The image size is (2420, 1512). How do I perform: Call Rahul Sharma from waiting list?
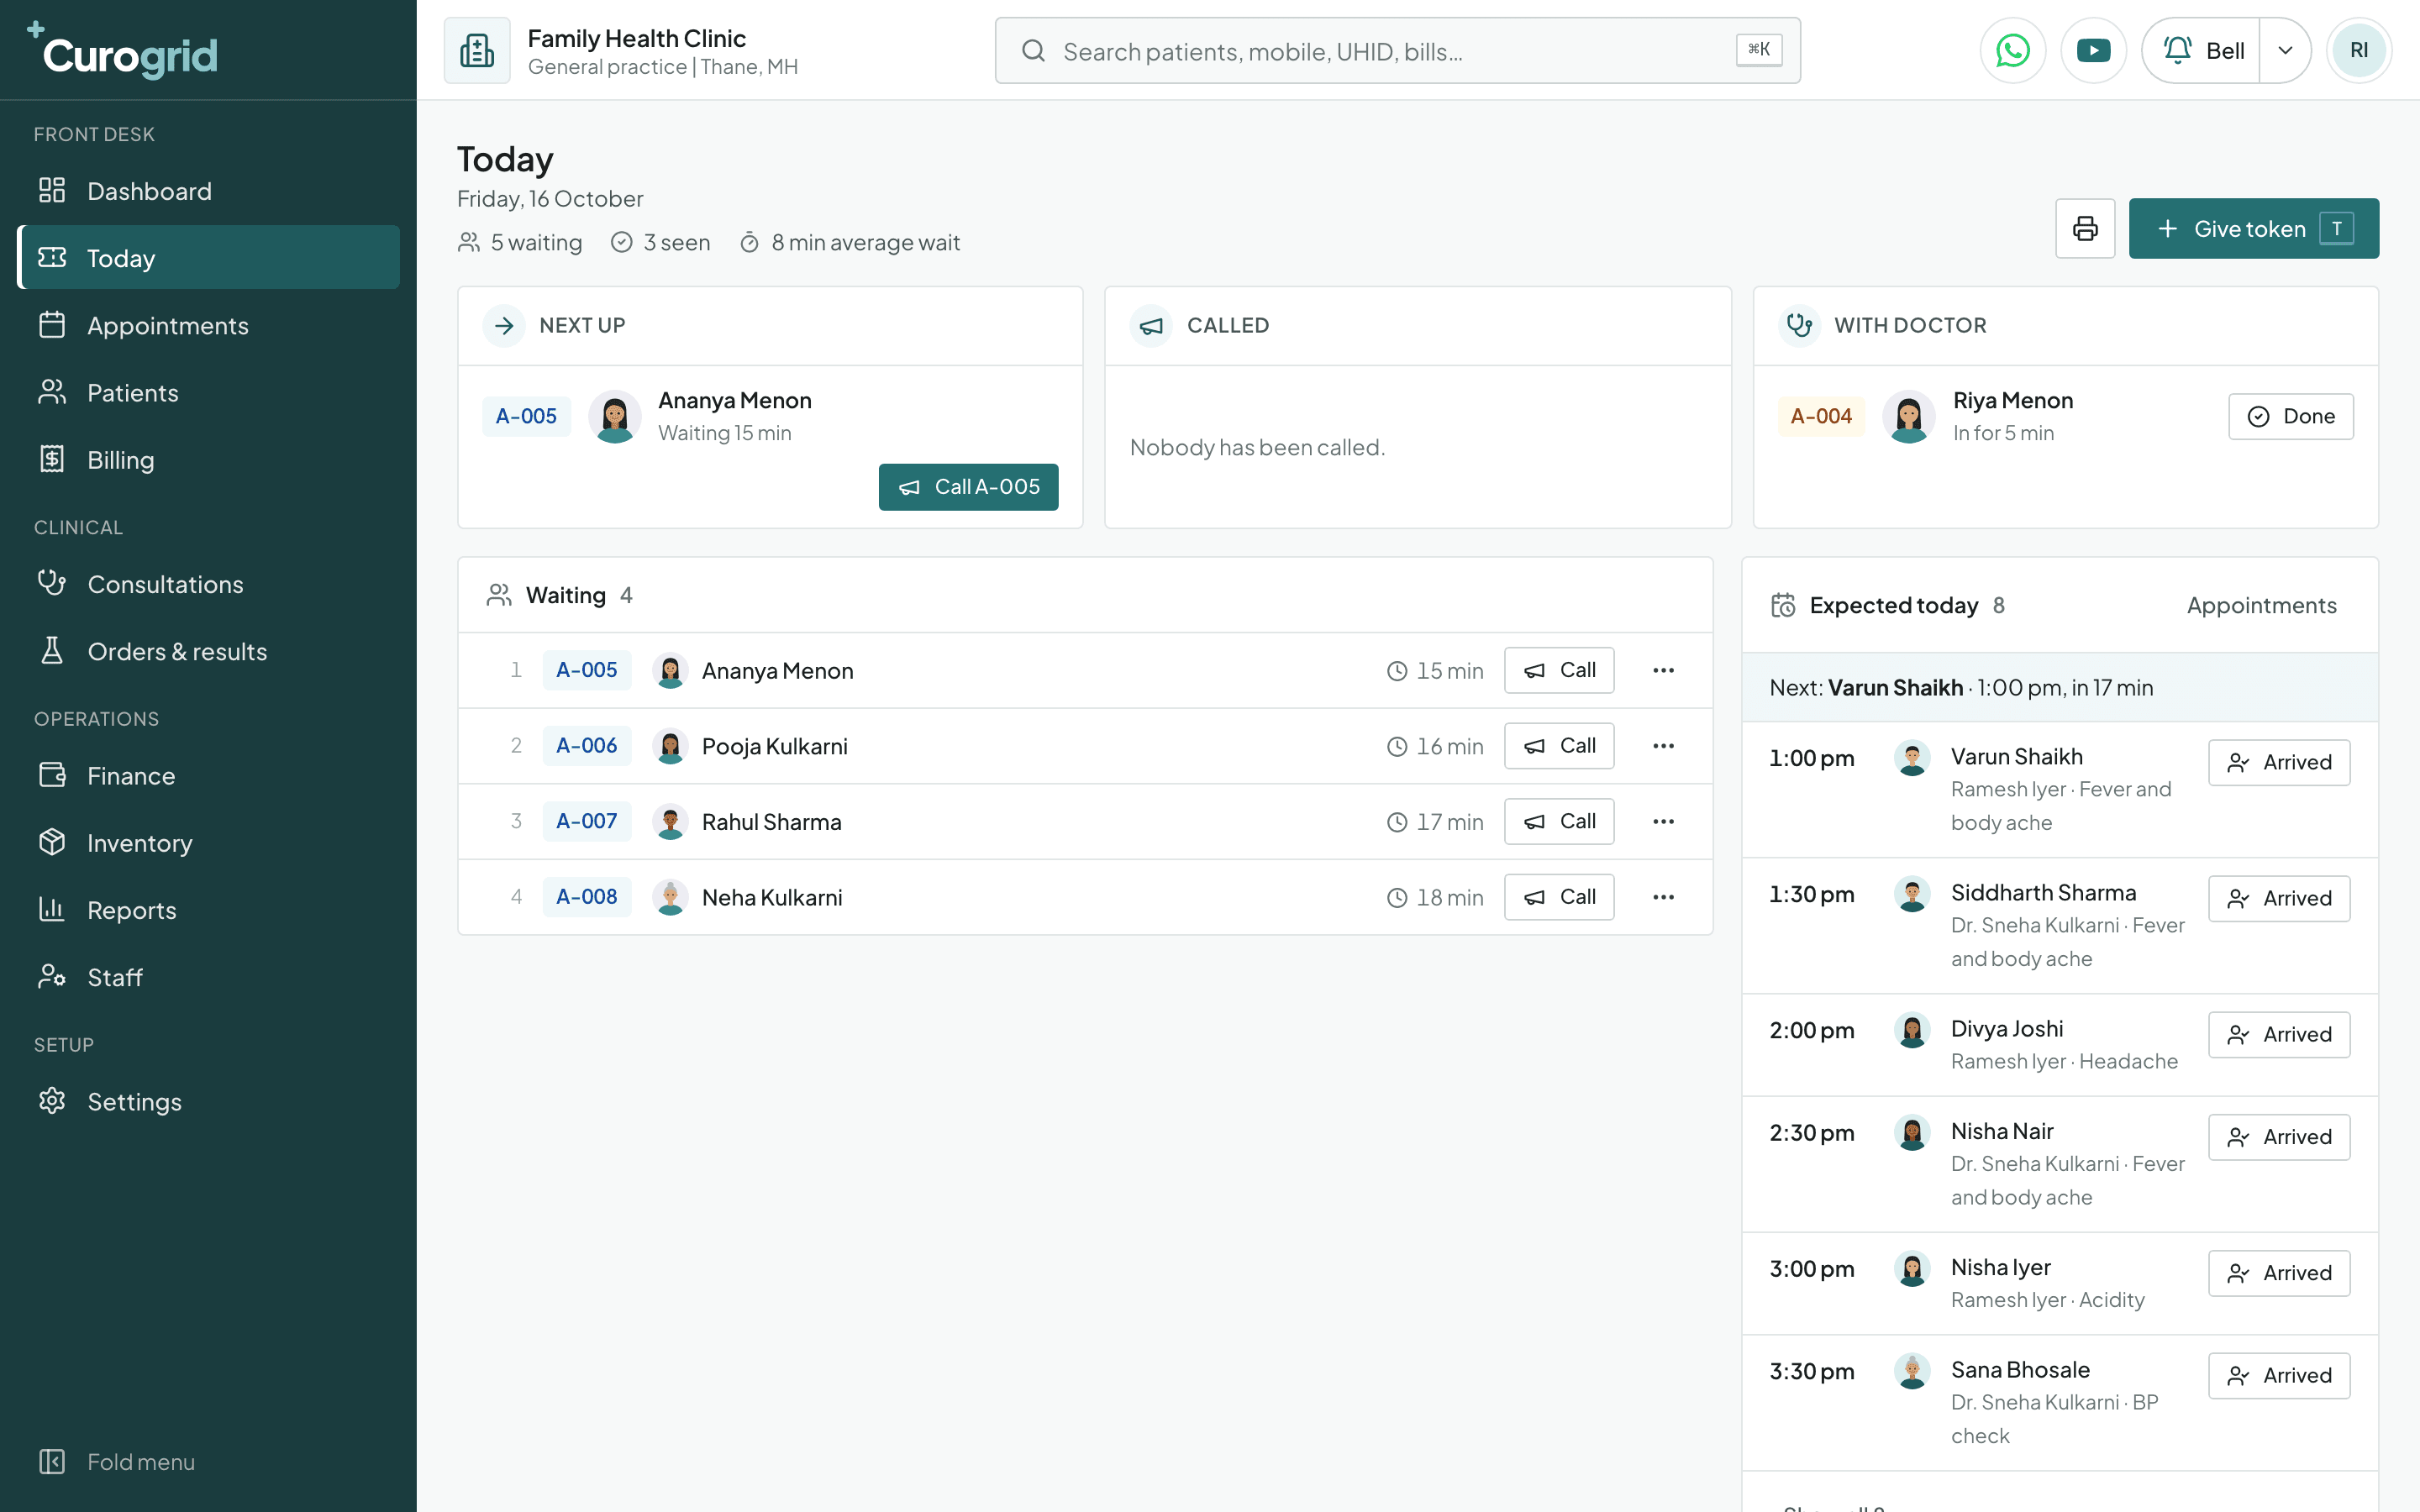(1558, 821)
